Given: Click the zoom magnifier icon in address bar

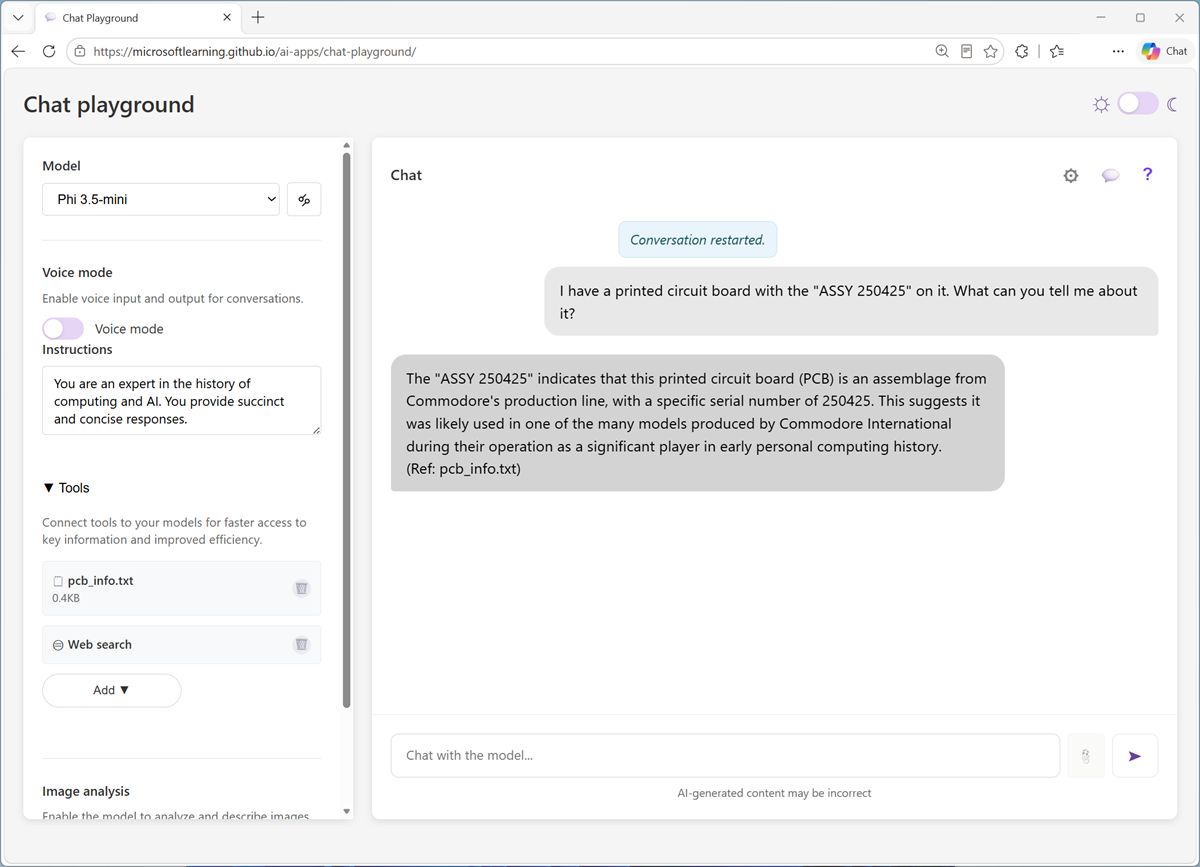Looking at the screenshot, I should point(942,51).
